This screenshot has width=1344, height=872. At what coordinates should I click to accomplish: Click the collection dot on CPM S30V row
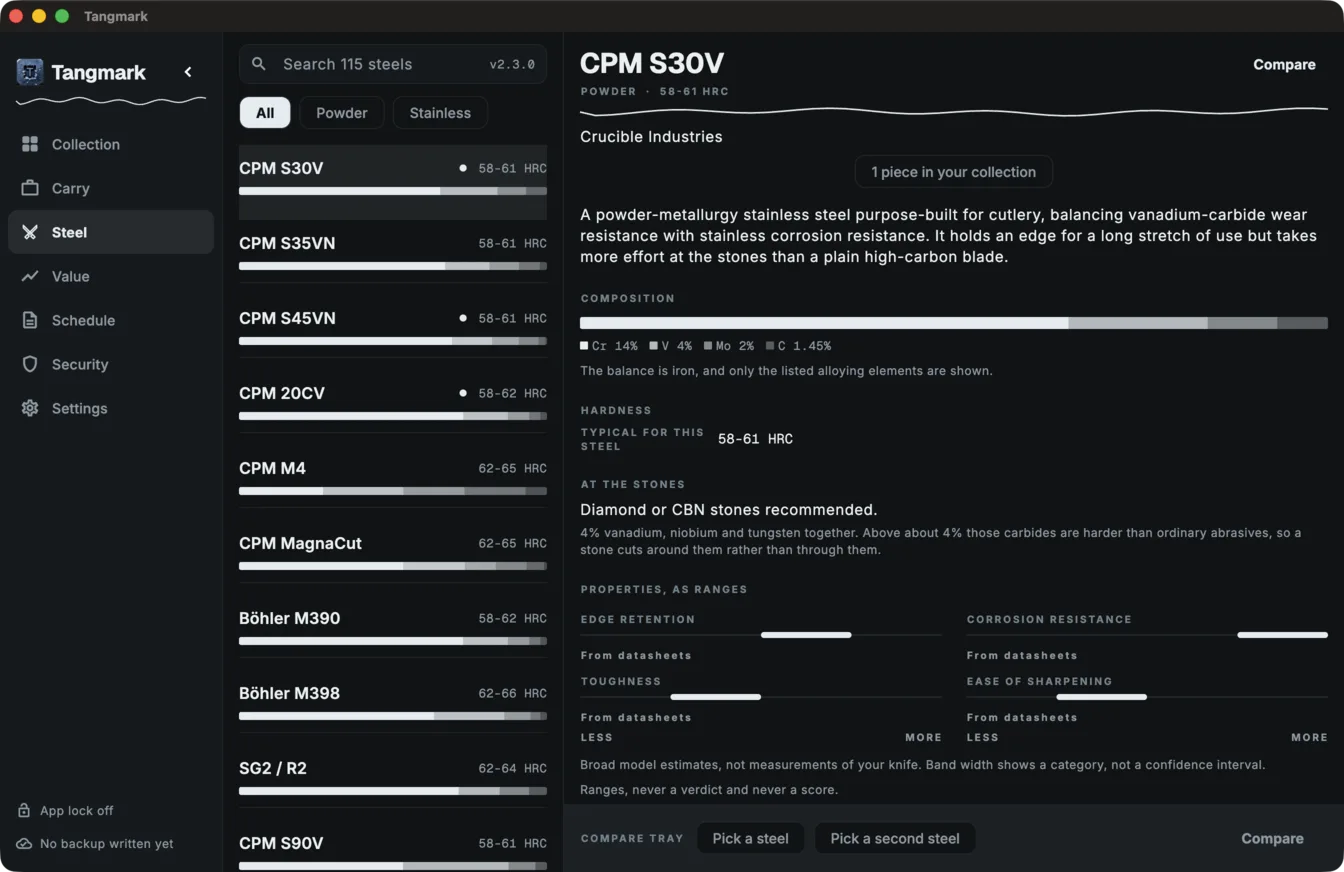click(463, 168)
